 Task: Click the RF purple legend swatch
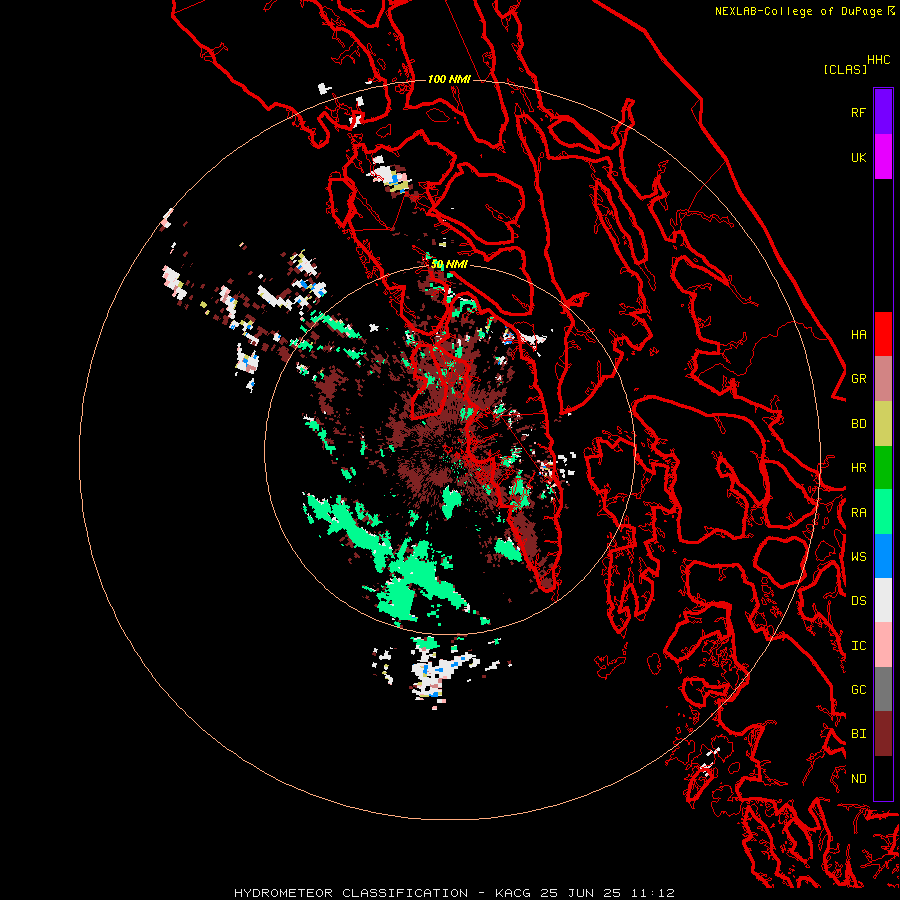883,112
